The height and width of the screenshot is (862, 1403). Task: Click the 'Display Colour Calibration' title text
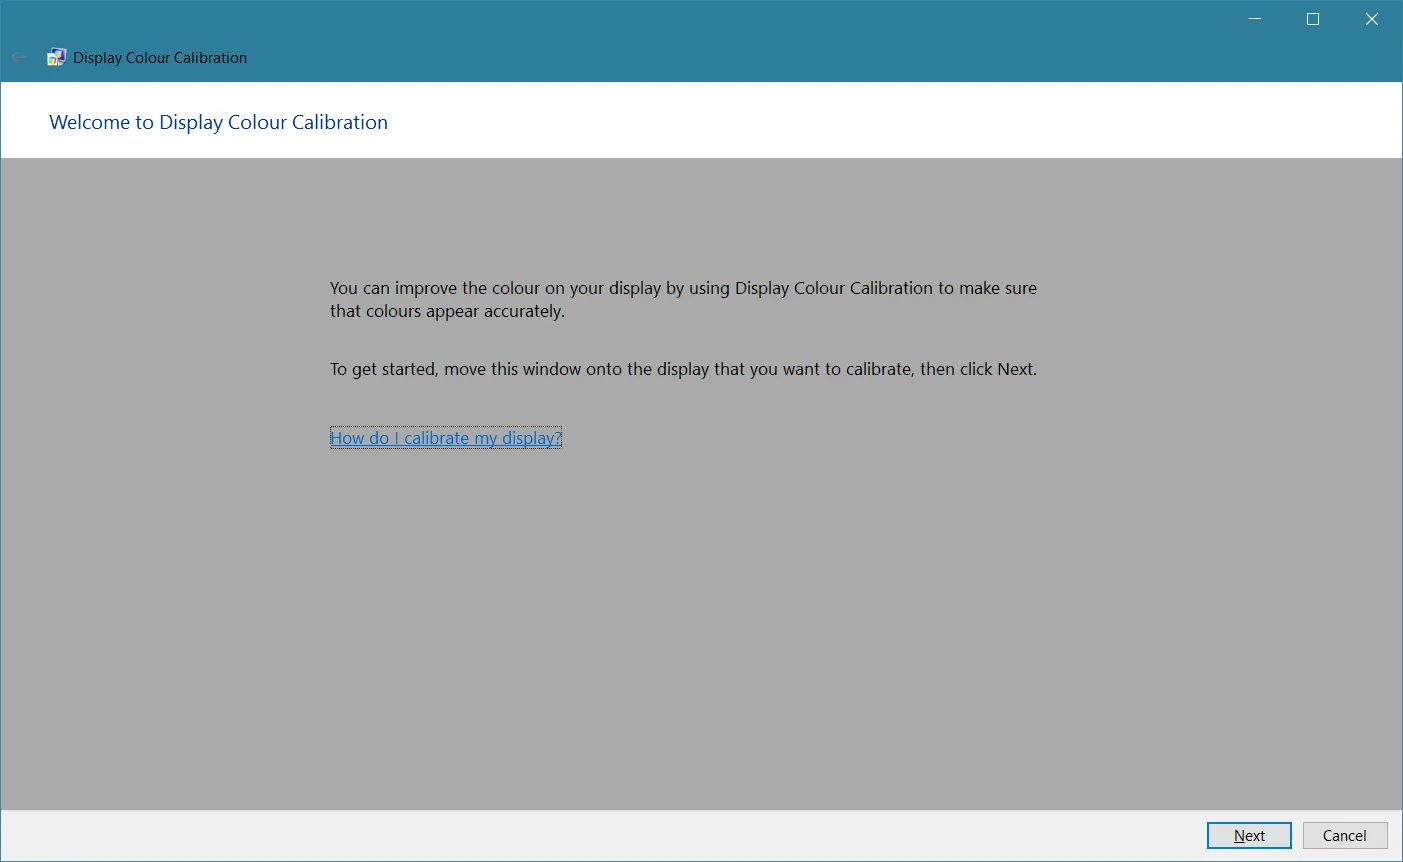(158, 57)
